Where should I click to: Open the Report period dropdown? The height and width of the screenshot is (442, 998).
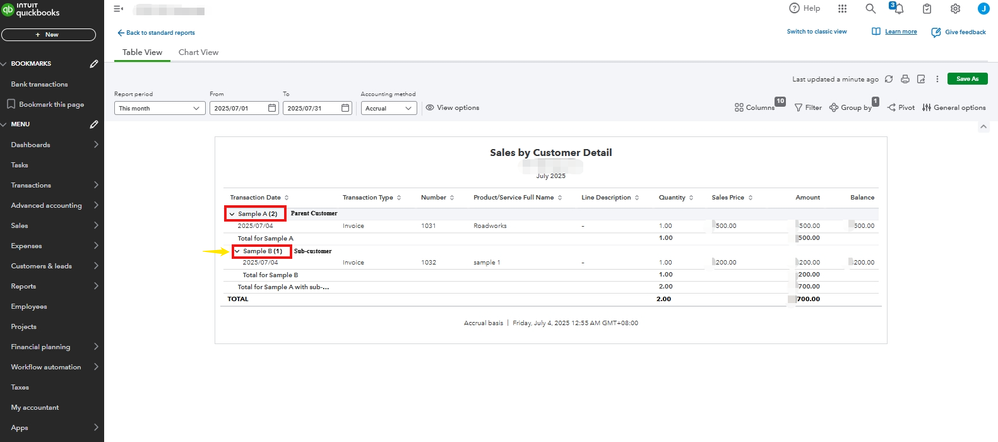159,108
